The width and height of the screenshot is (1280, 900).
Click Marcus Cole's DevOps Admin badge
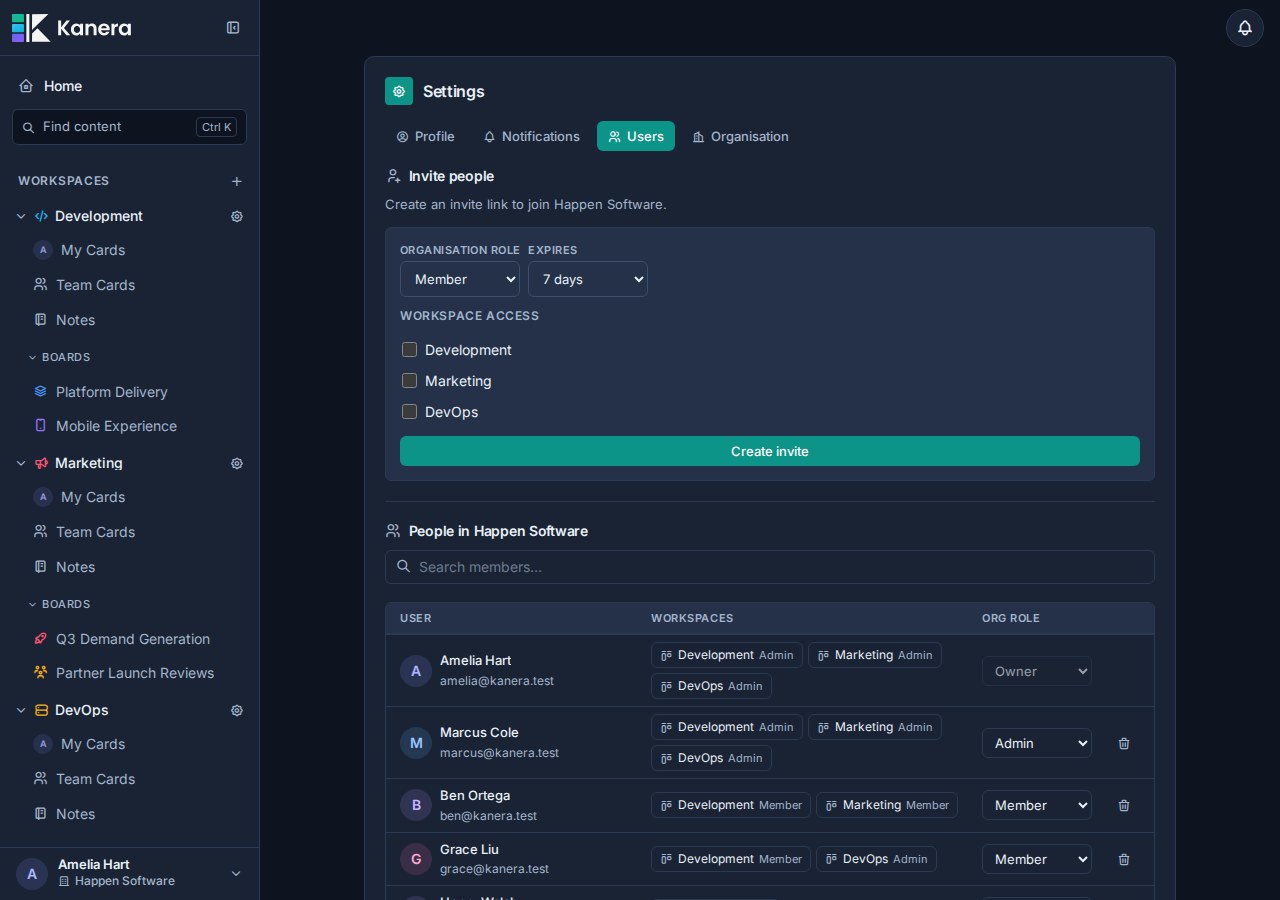click(x=711, y=758)
